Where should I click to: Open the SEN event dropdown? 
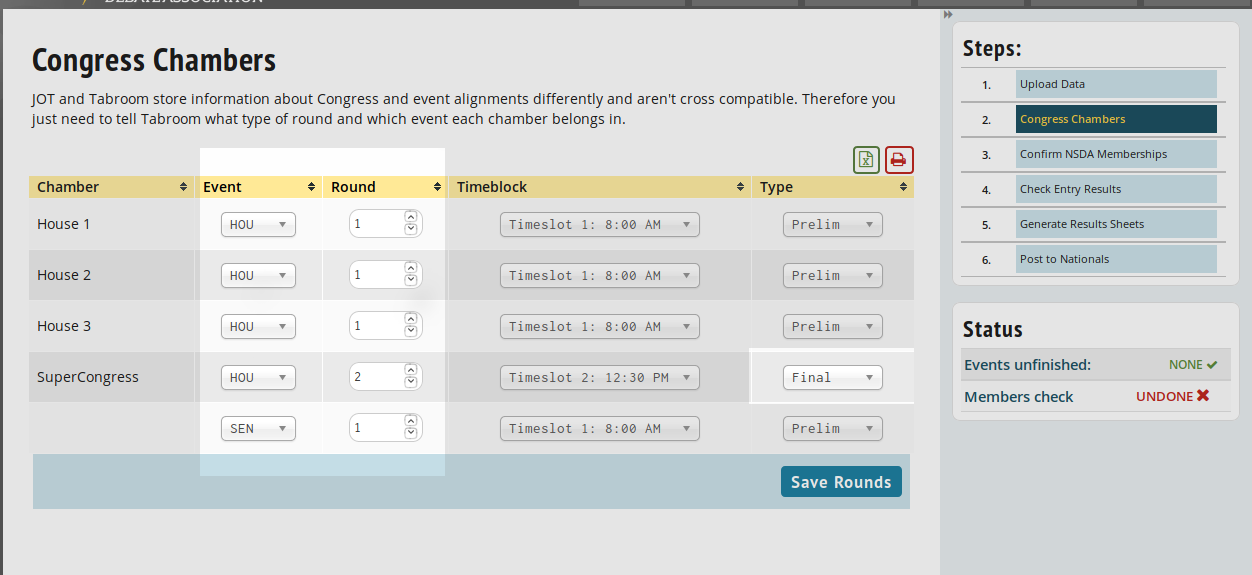[x=258, y=429]
